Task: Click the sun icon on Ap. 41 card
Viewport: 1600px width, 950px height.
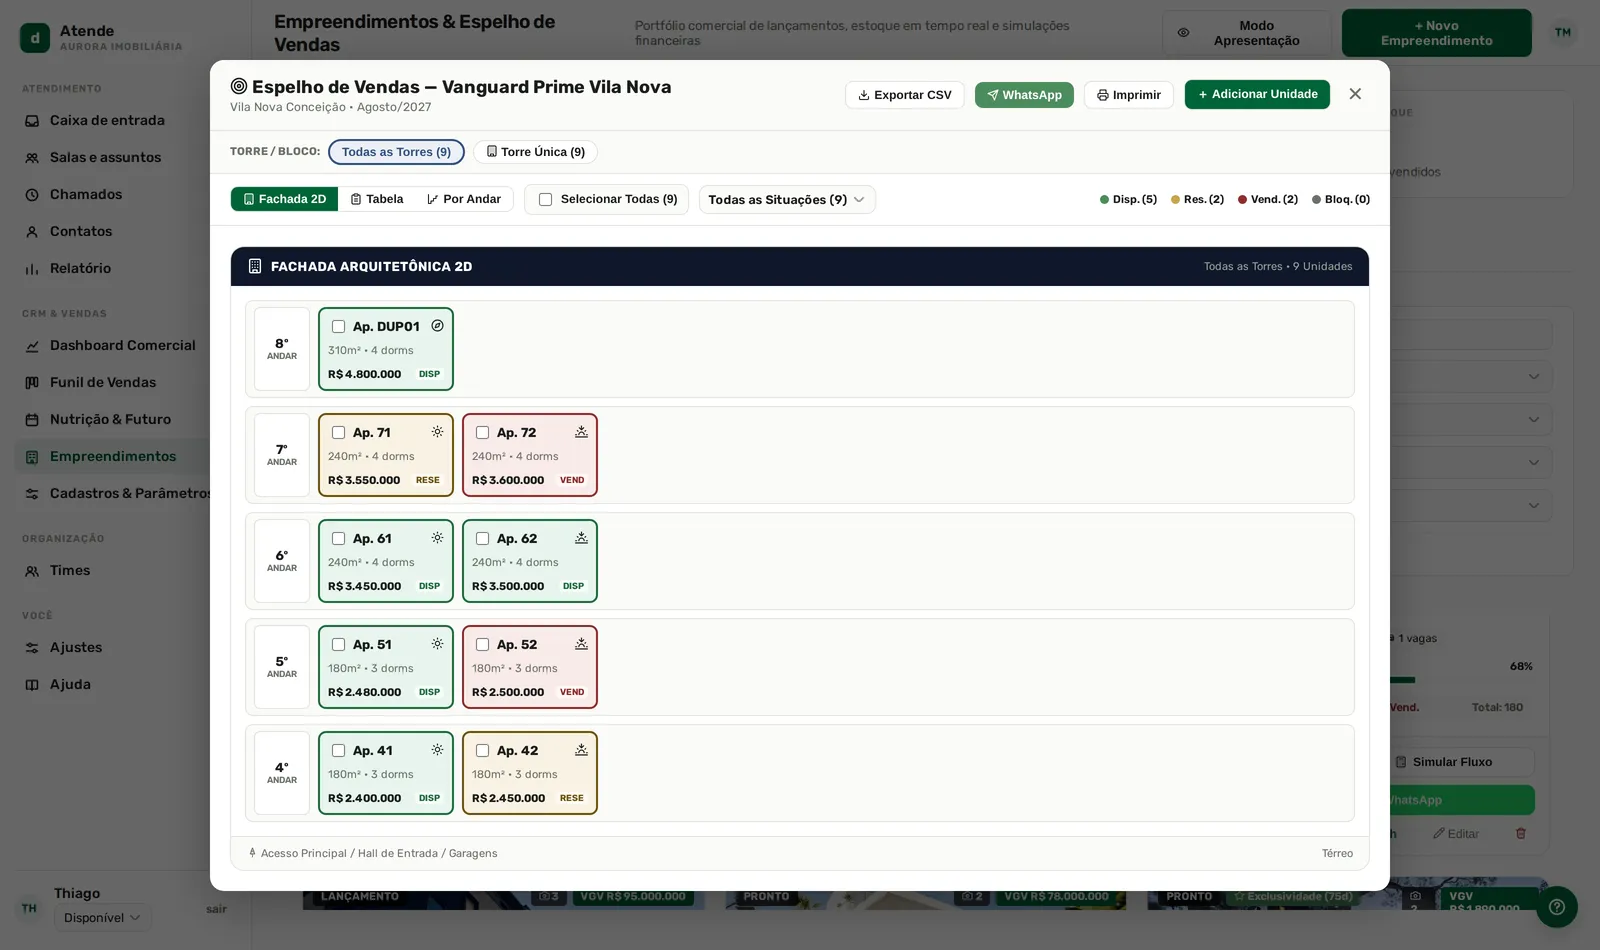Action: 437,750
